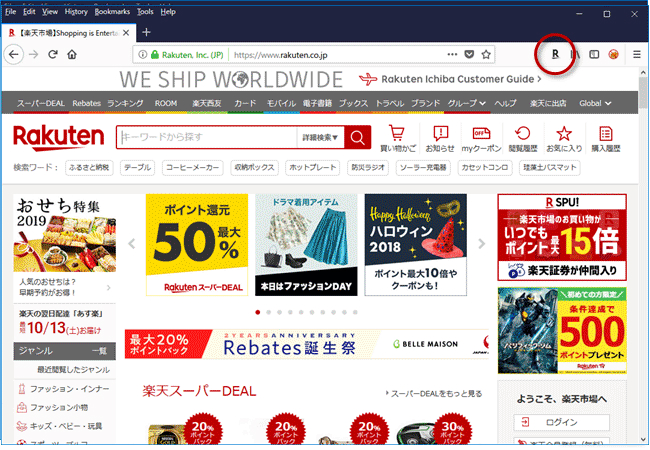Open the Global dropdown menu

(600, 103)
